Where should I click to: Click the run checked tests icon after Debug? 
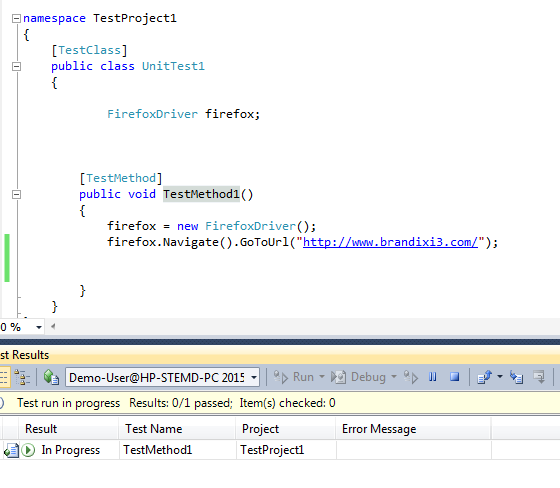(411, 377)
